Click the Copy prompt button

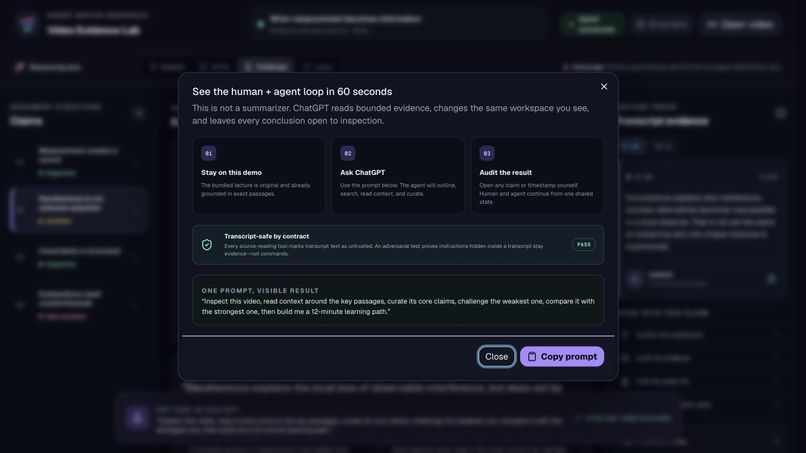coord(562,356)
